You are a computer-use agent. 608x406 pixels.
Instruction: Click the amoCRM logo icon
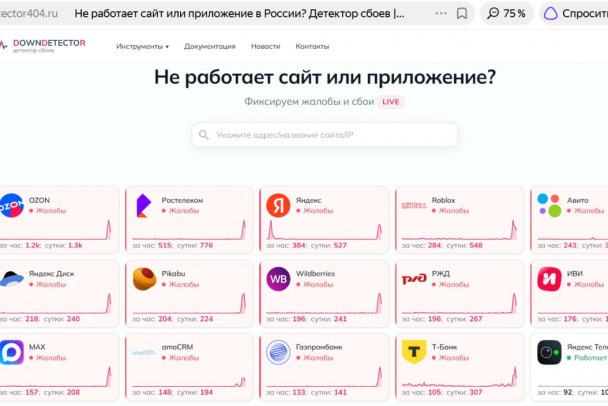click(x=144, y=352)
